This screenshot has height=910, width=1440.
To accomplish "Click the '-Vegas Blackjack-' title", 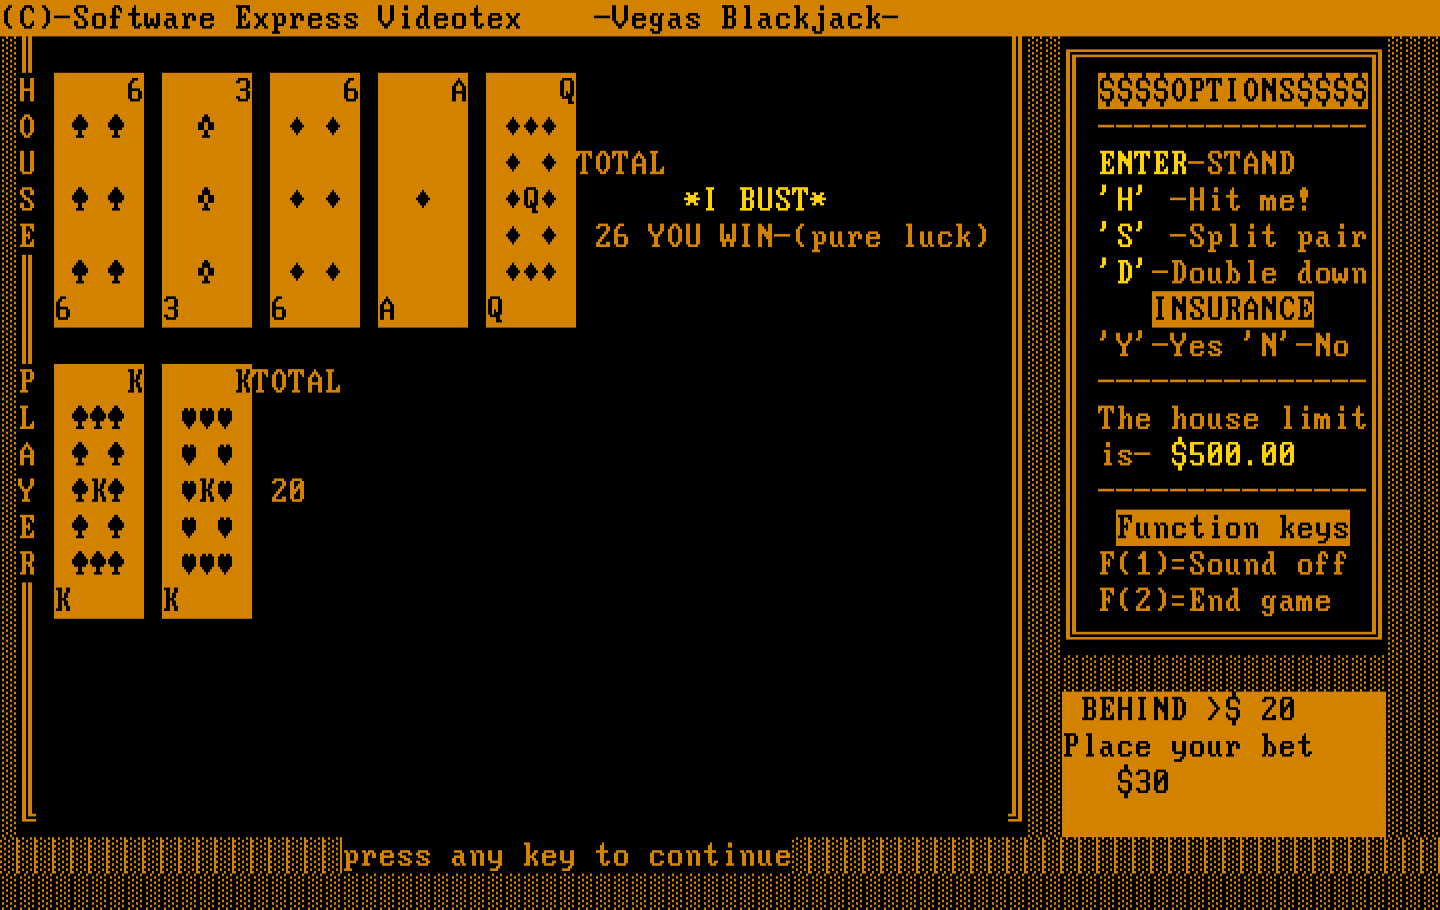I will coord(746,18).
